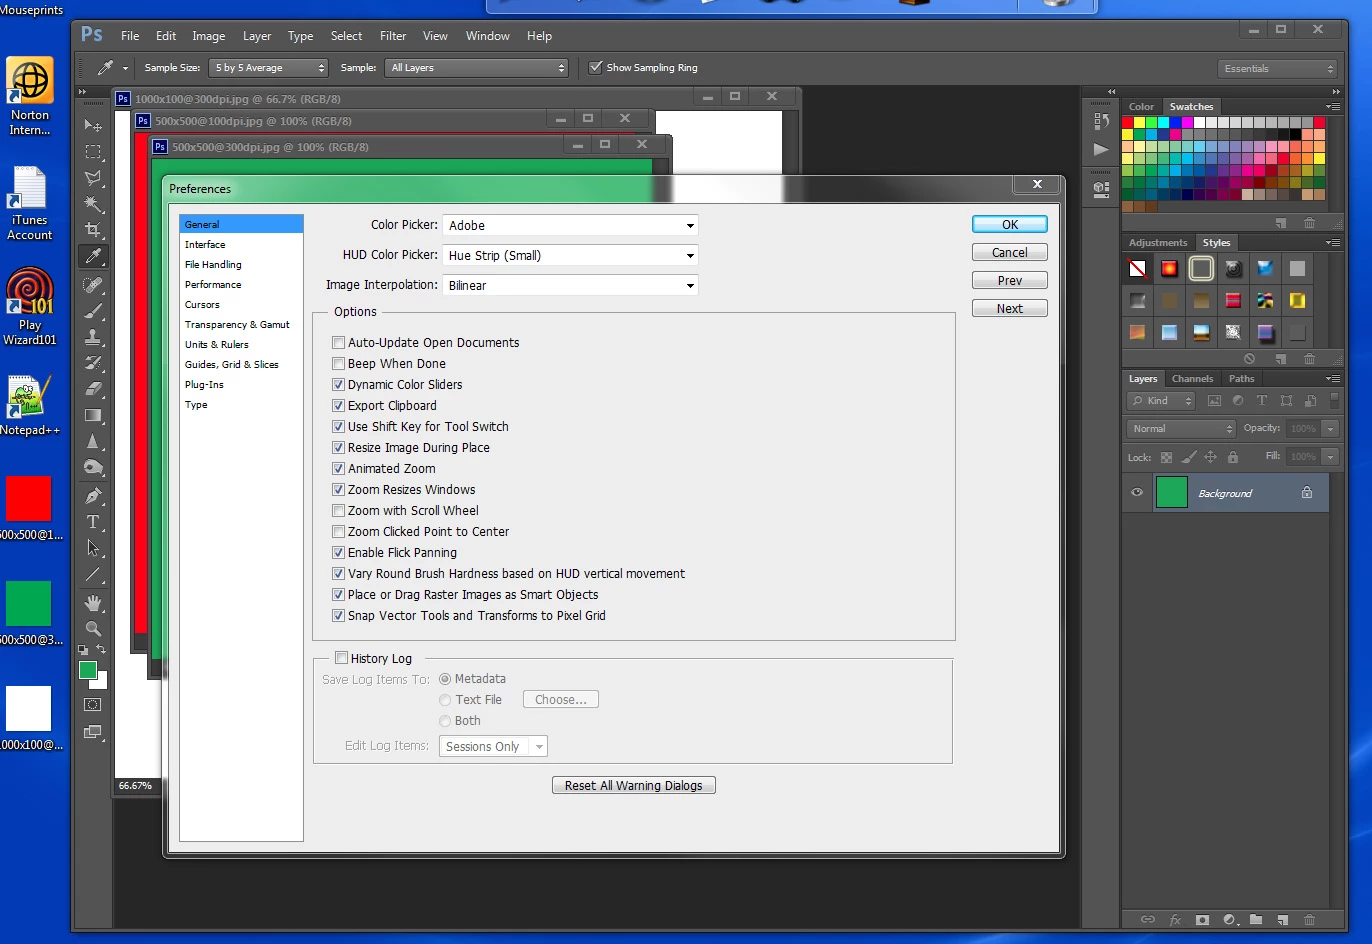Check Zoom Clicked Point to Center
The height and width of the screenshot is (944, 1372).
pos(338,532)
